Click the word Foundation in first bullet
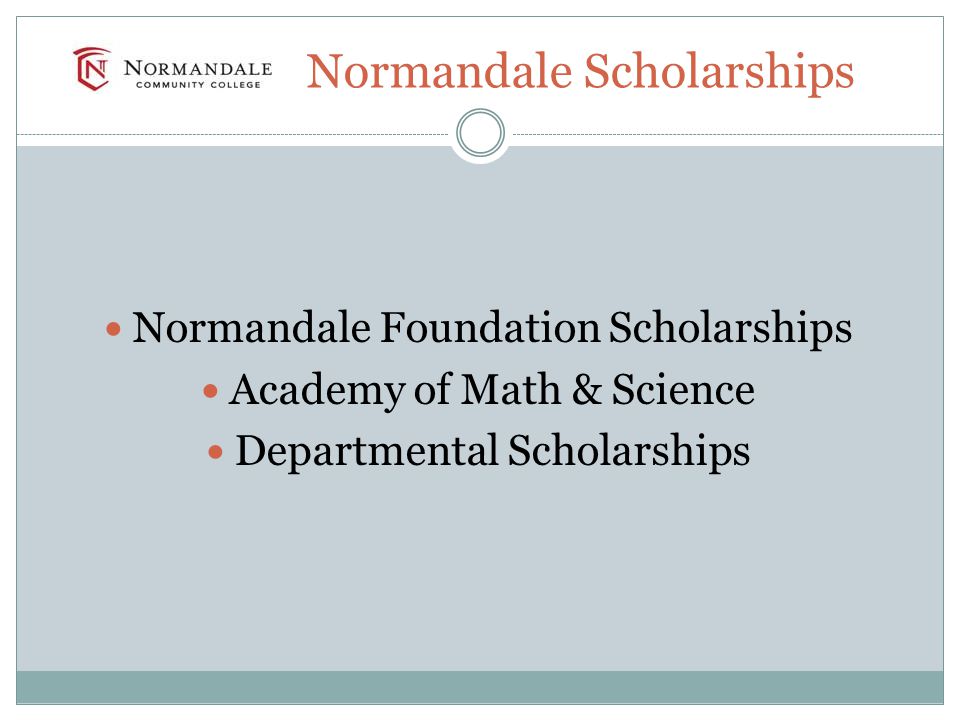 (490, 327)
